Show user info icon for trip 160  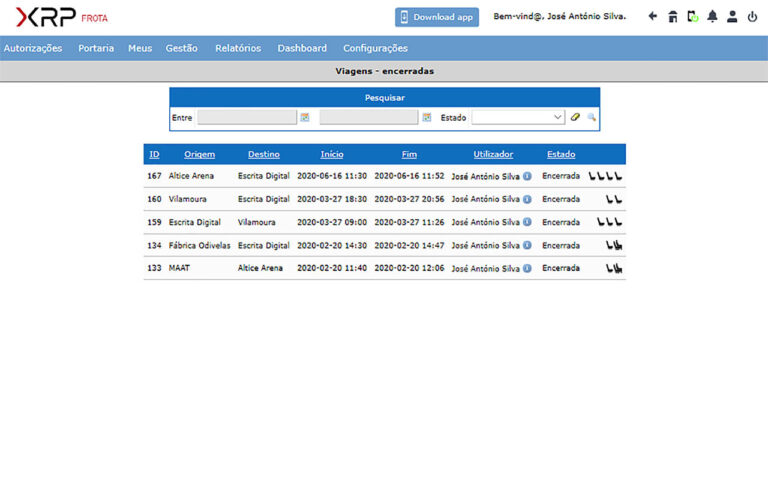[x=527, y=199]
